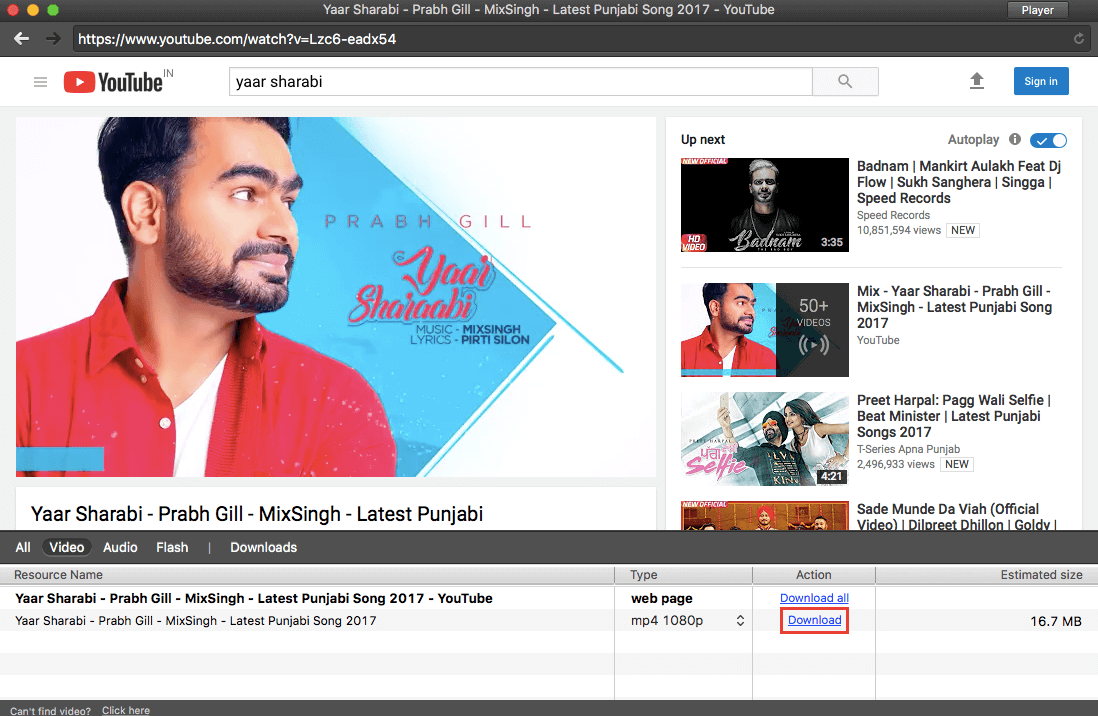Screen dimensions: 1098x716
Task: Click the YouTube search box with 'yaar sharabi'
Action: [x=520, y=81]
